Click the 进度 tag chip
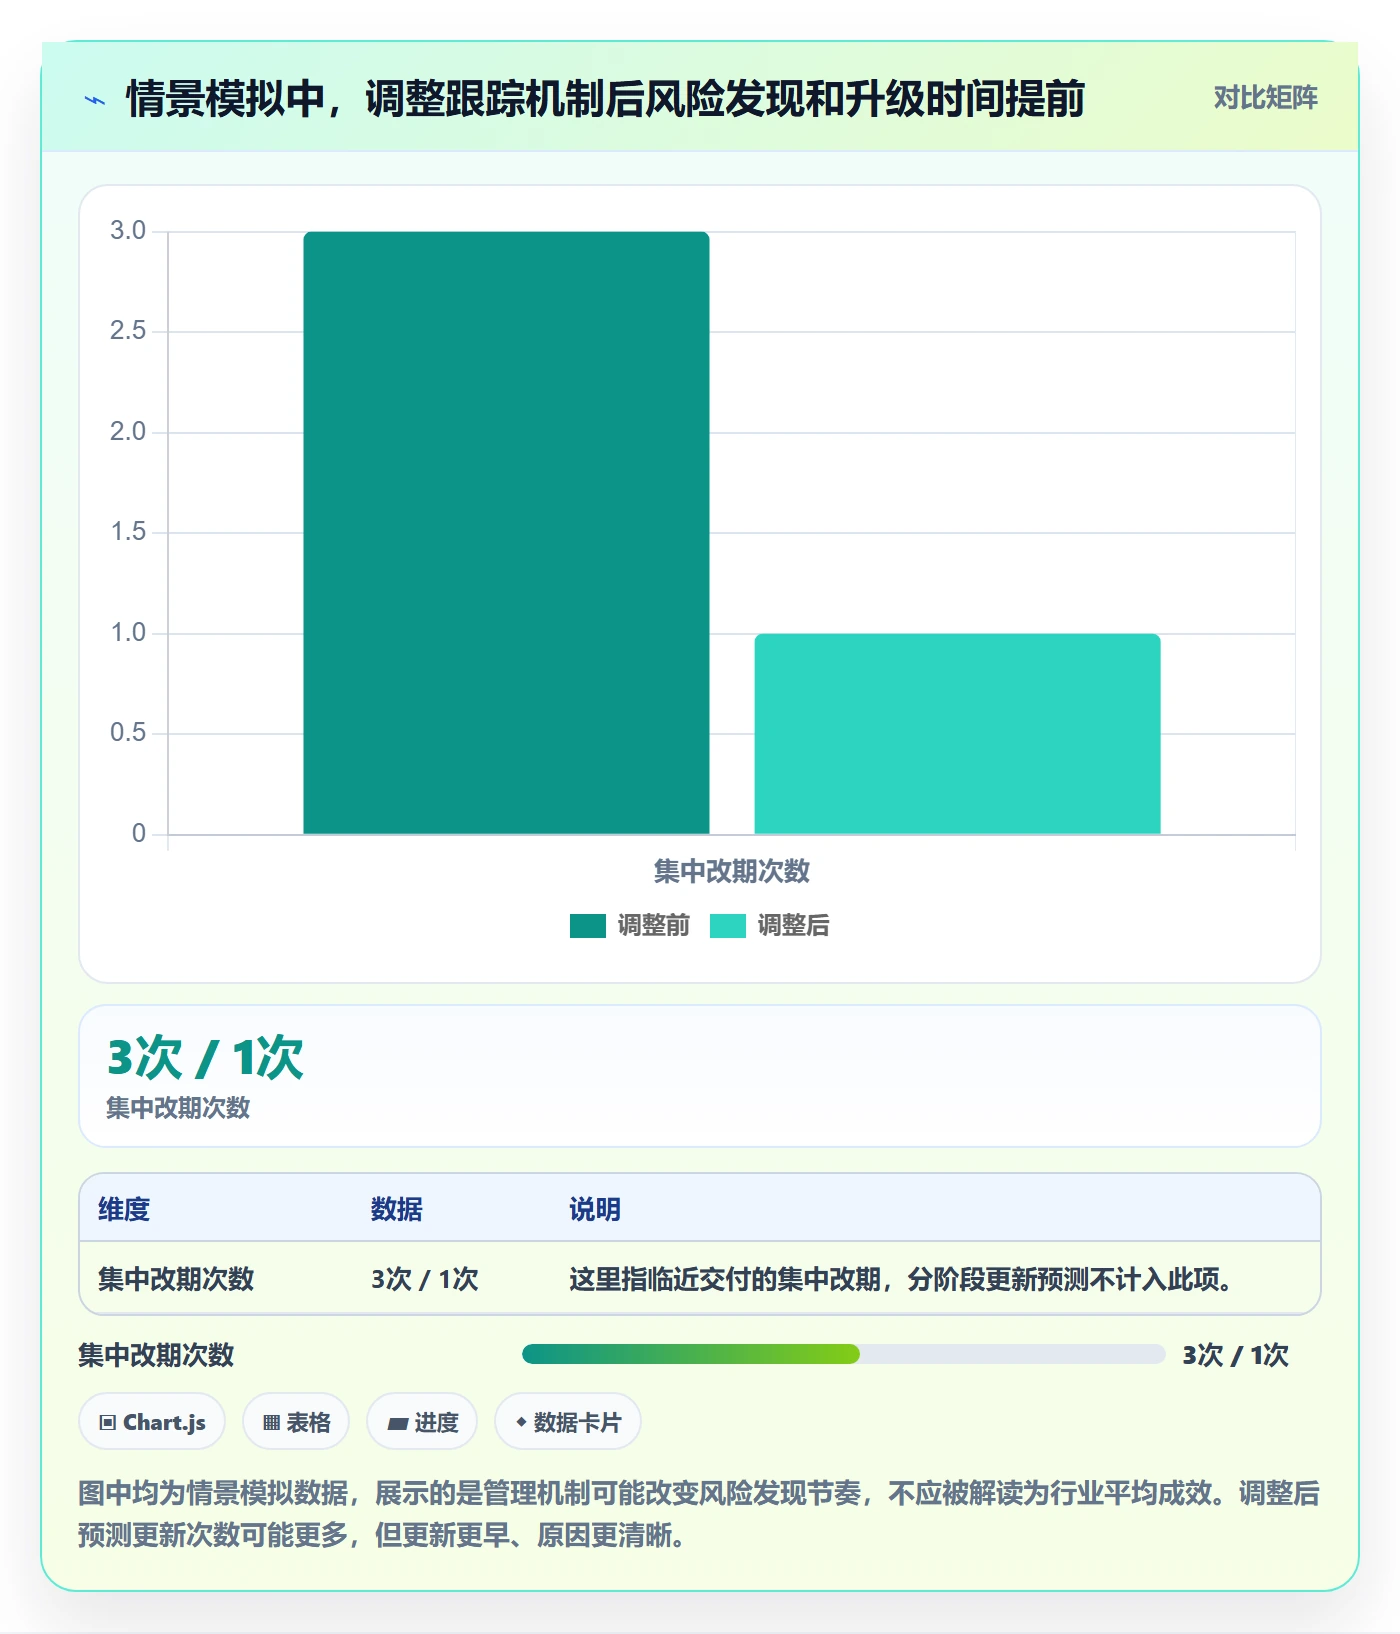Screen dimensions: 1400x1634 (x=422, y=1422)
